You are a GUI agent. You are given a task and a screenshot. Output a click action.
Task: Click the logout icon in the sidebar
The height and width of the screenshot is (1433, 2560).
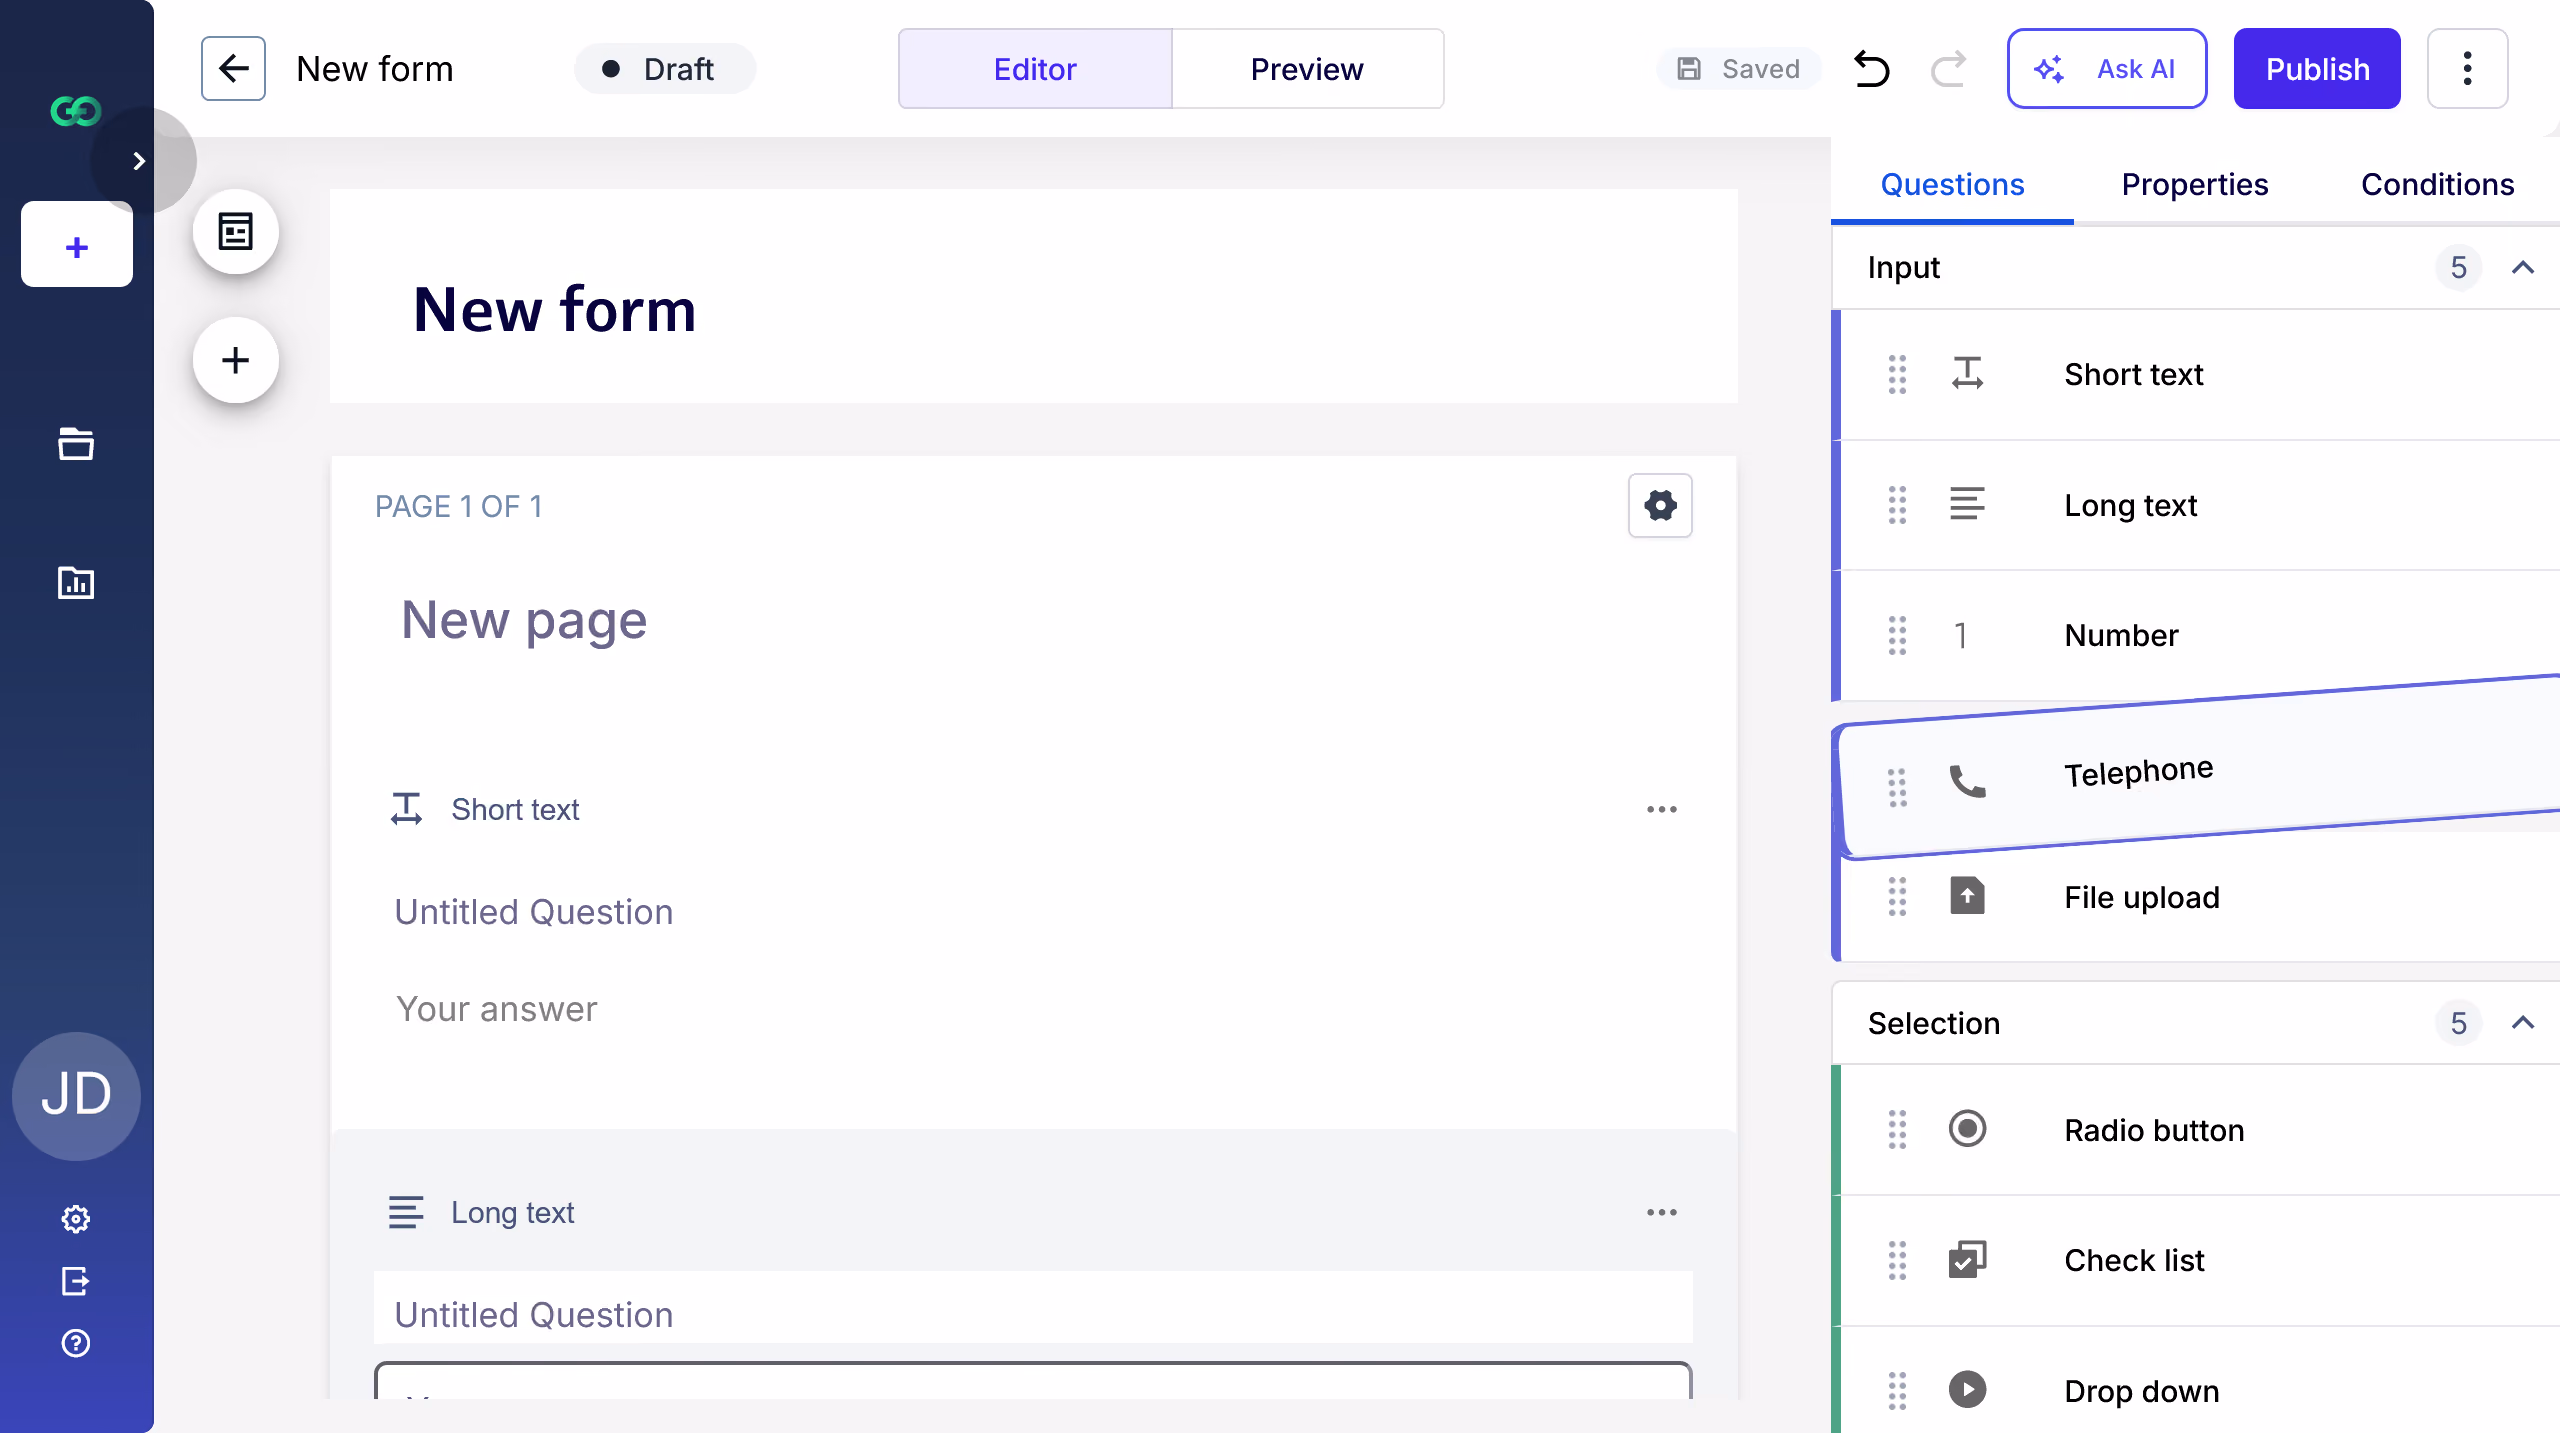[x=76, y=1281]
